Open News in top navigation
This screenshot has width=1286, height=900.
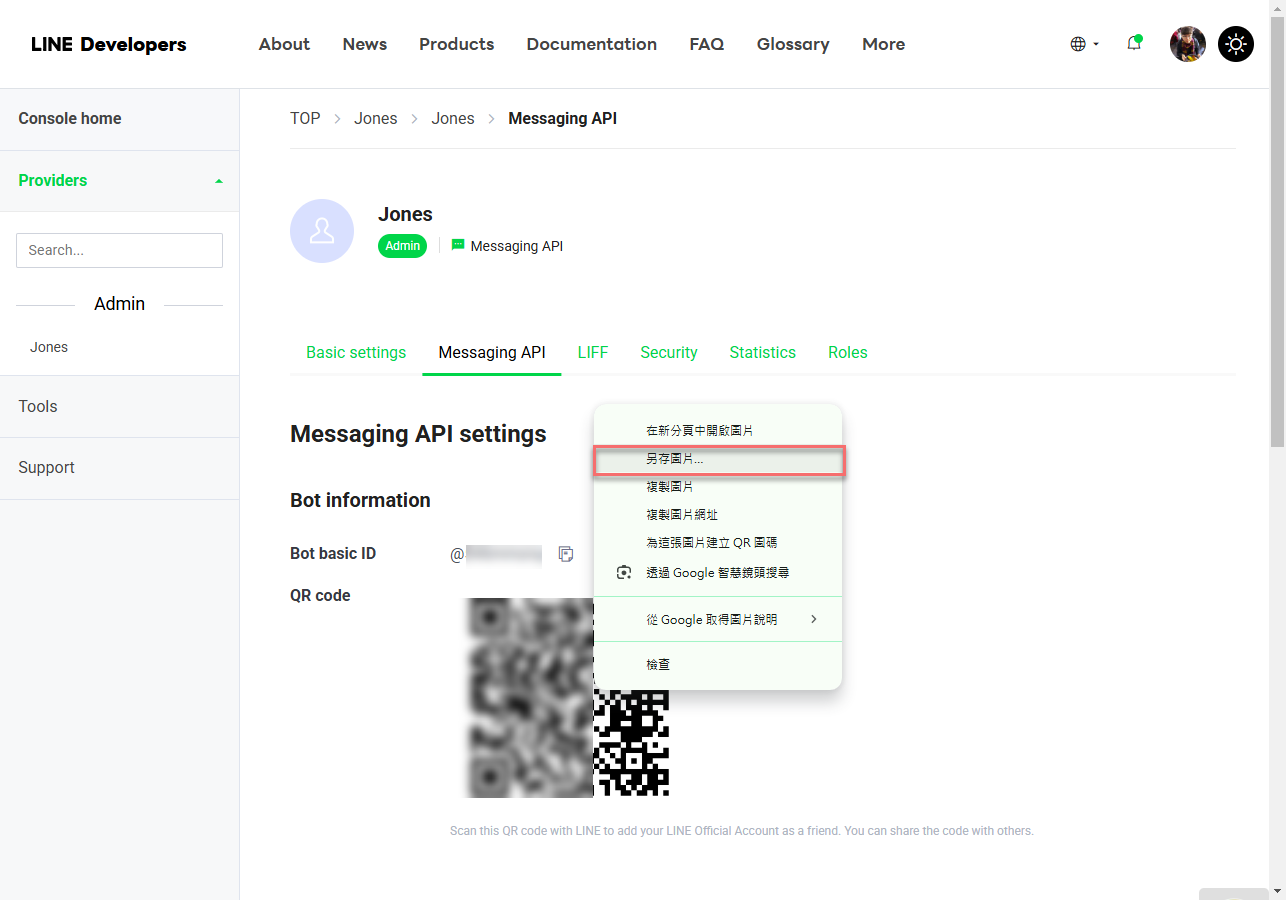coord(365,44)
